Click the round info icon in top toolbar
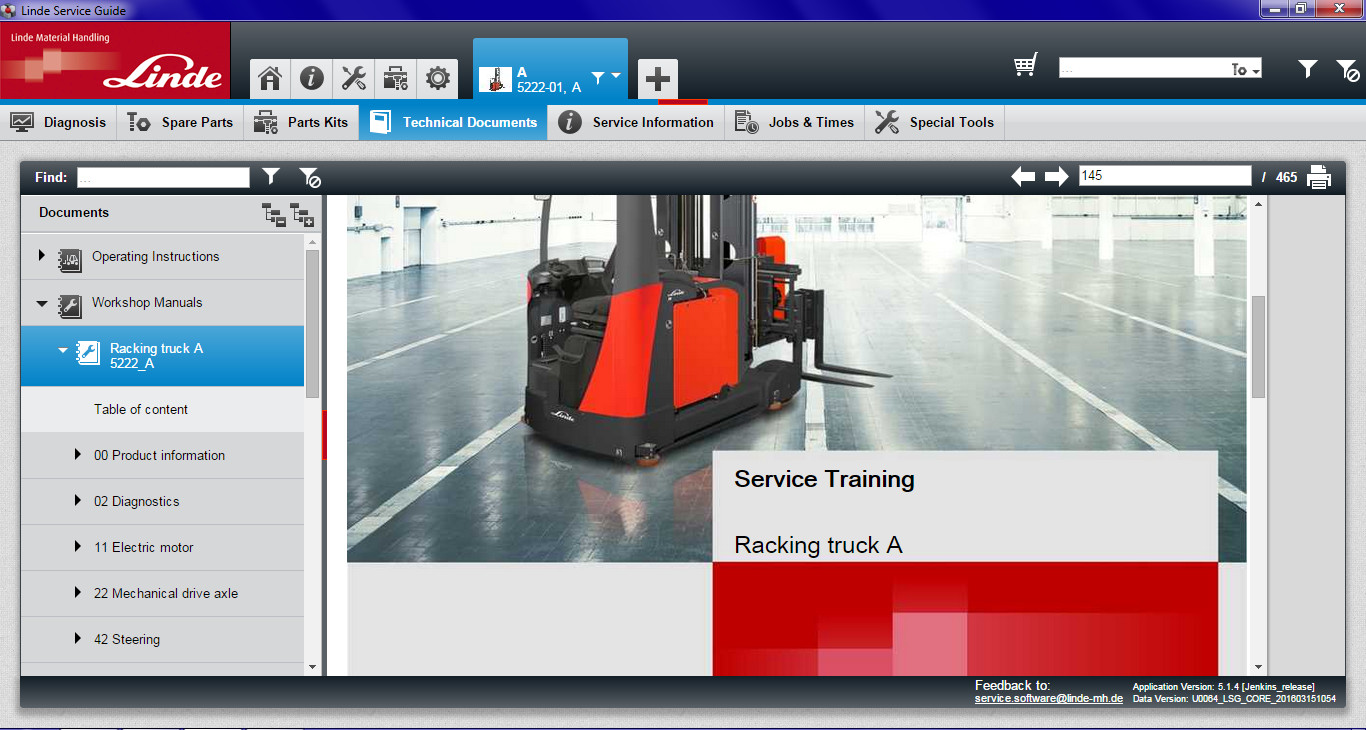Screen dimensions: 1366x730 click(x=311, y=78)
